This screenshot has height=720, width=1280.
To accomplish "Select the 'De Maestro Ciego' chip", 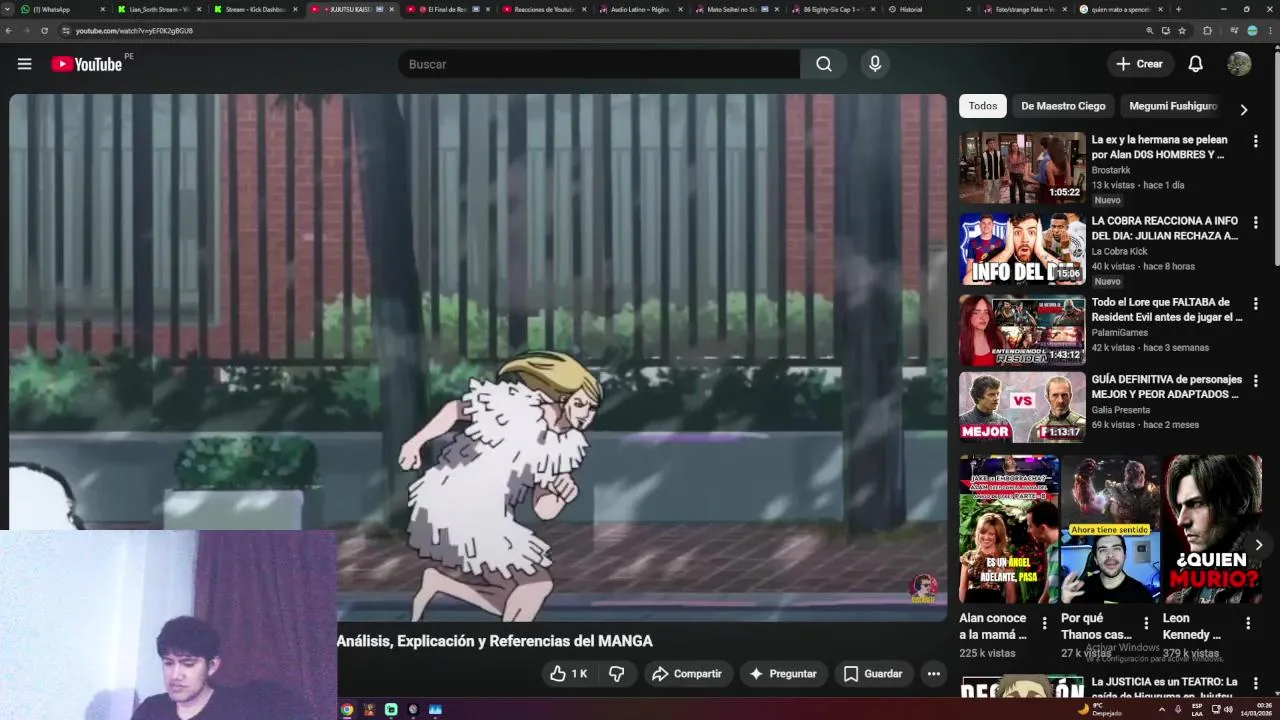I will [x=1063, y=106].
